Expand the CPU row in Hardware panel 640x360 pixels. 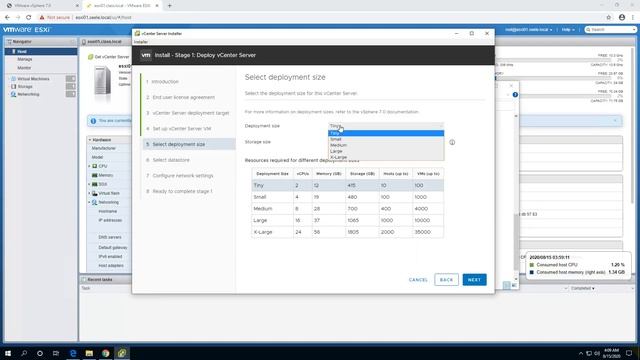[x=89, y=166]
